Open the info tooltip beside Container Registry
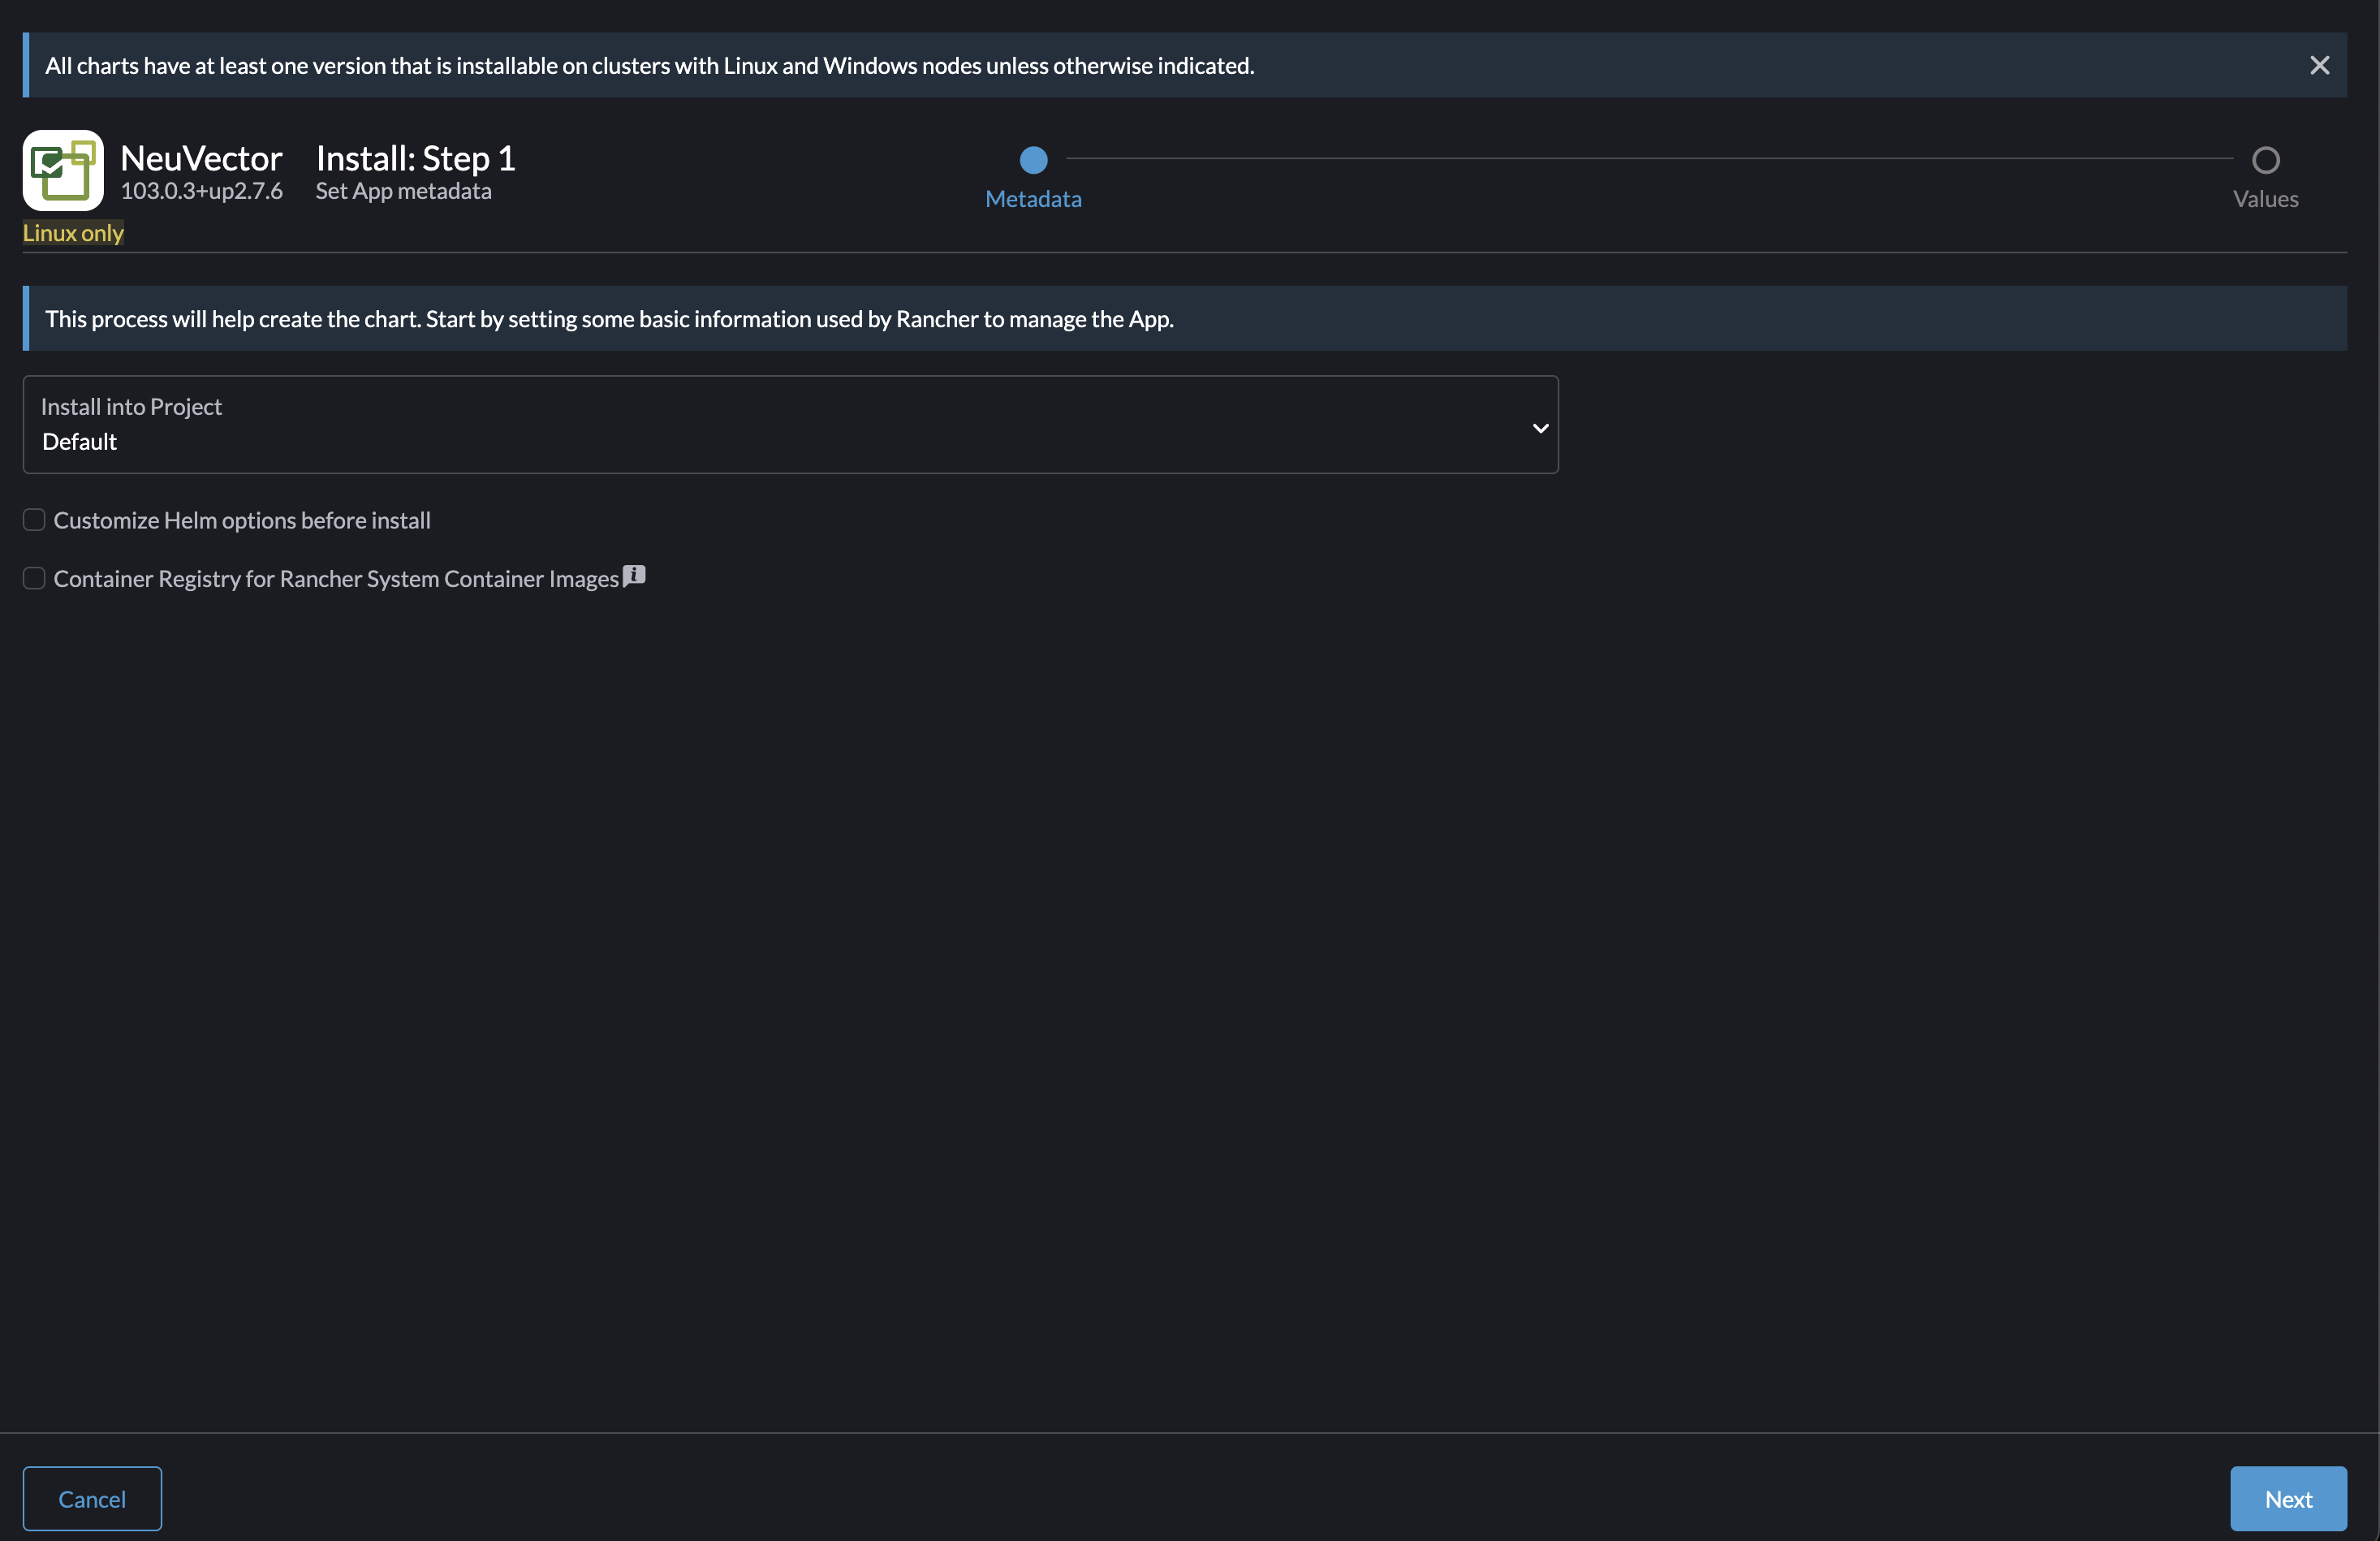Screen dimensions: 2380x1541 coord(634,576)
